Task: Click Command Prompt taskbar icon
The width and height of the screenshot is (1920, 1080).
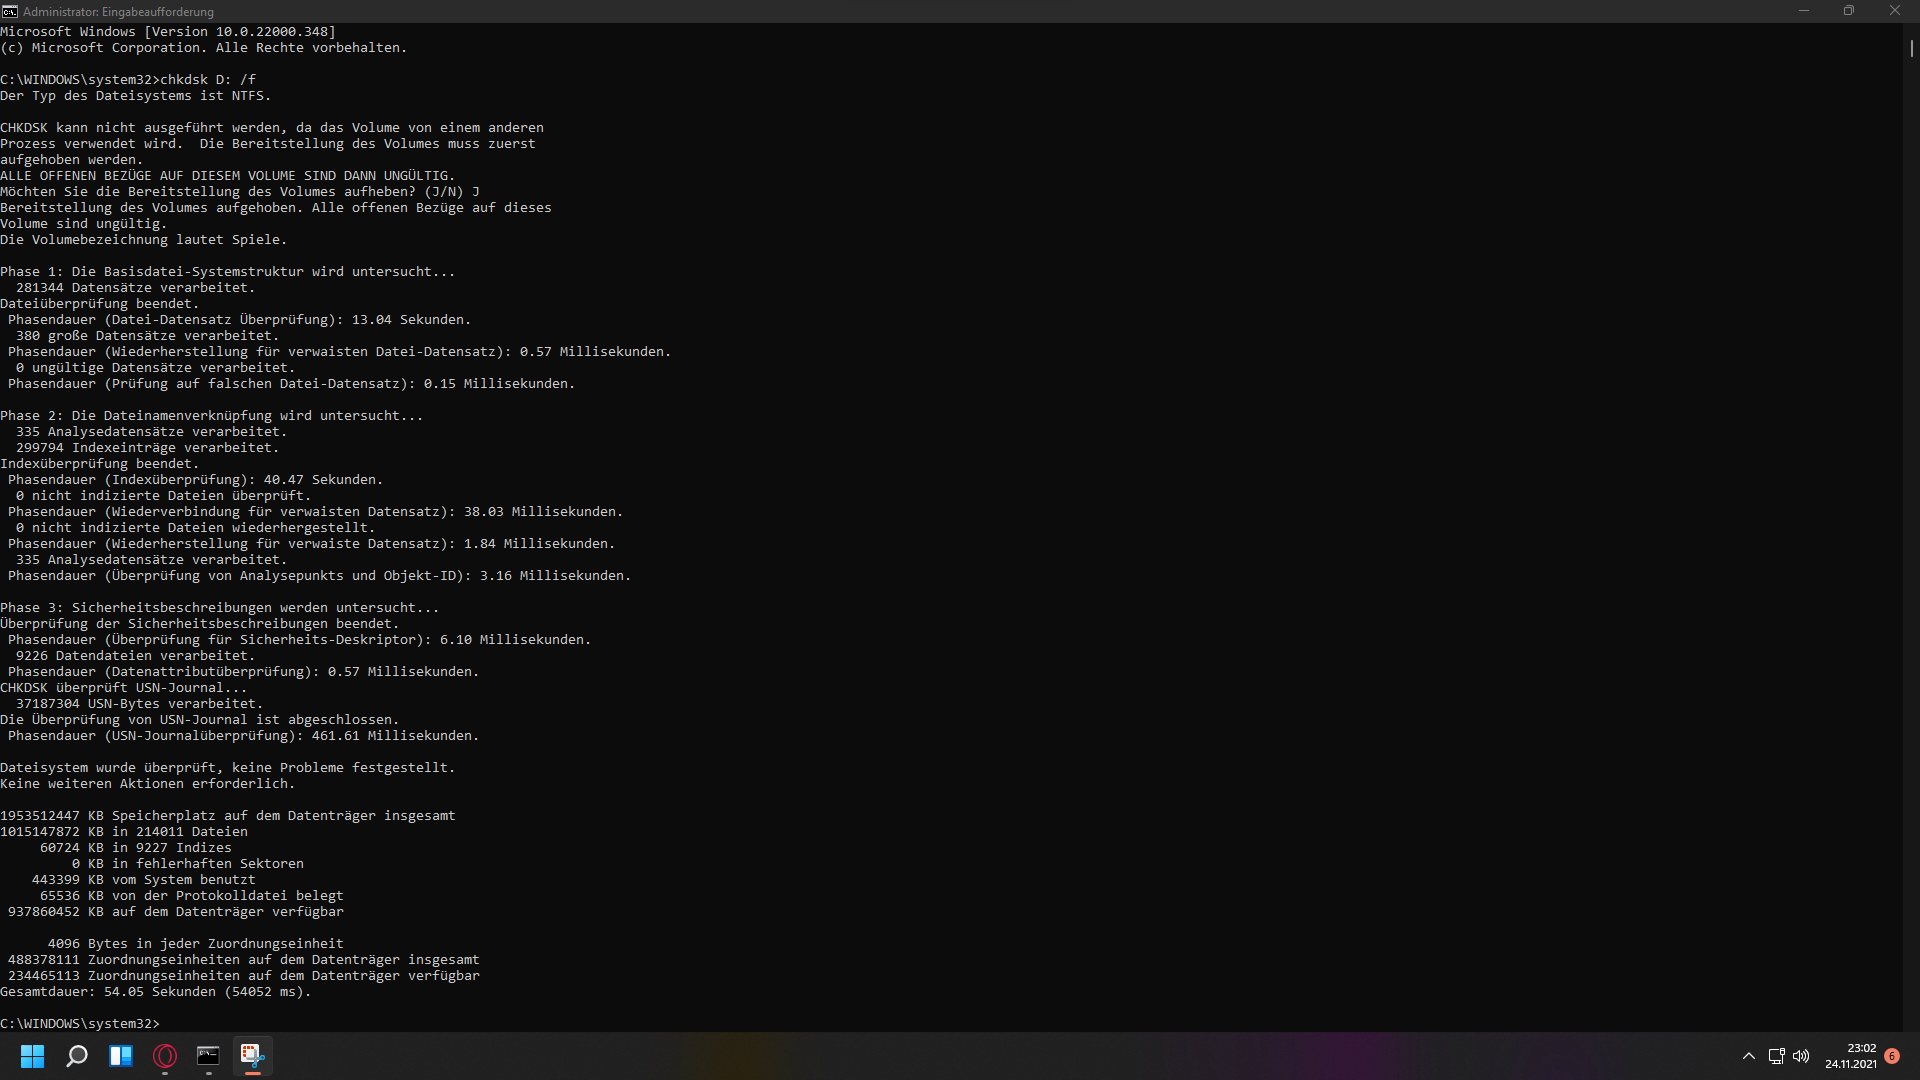Action: pos(208,1056)
